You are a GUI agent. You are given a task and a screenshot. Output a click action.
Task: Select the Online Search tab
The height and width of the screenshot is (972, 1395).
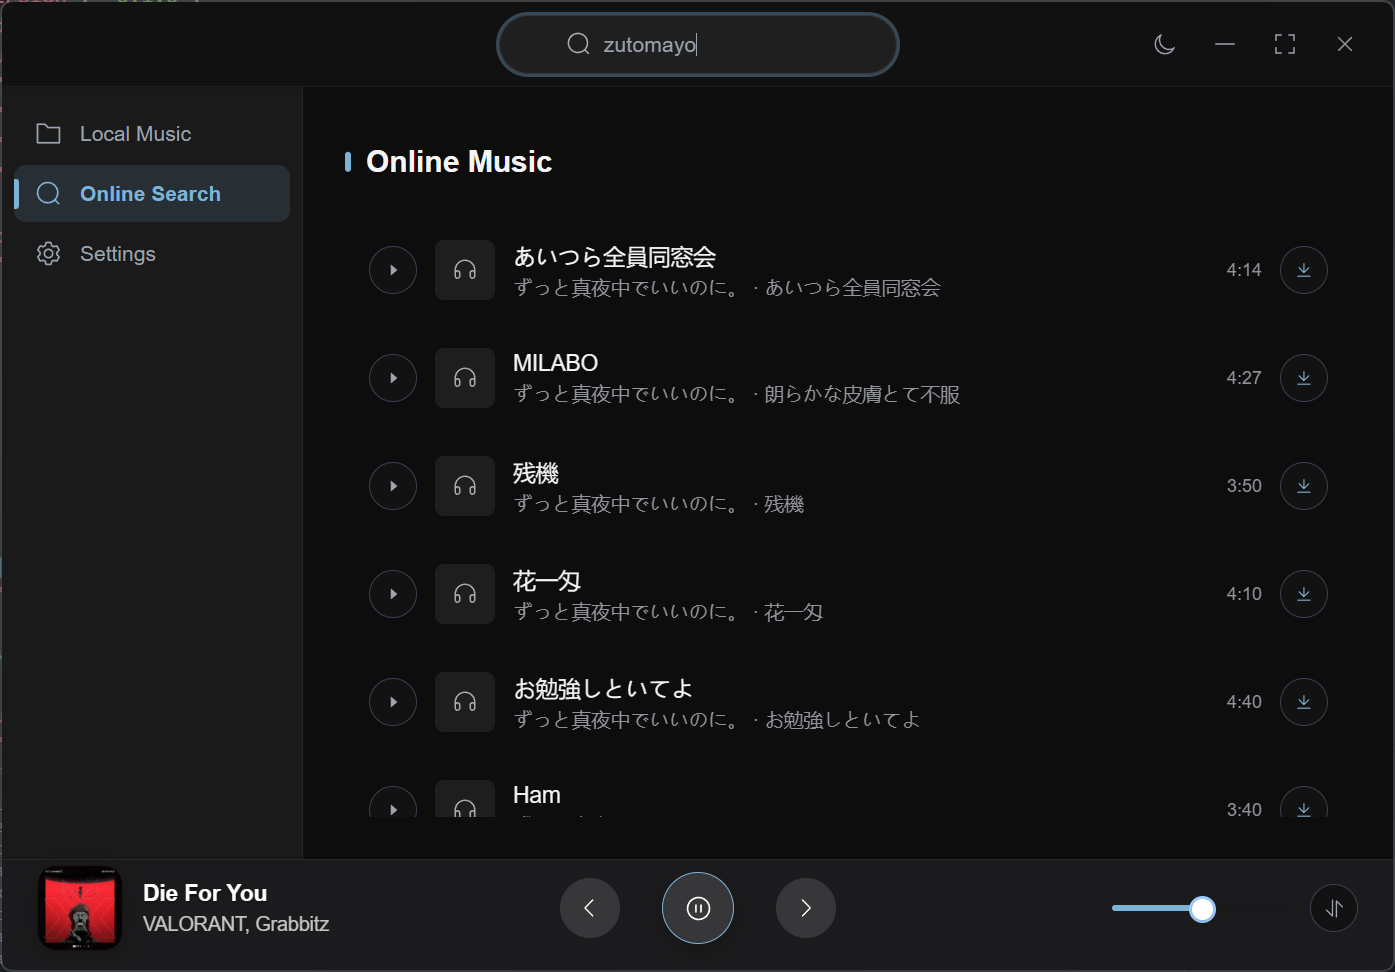150,193
